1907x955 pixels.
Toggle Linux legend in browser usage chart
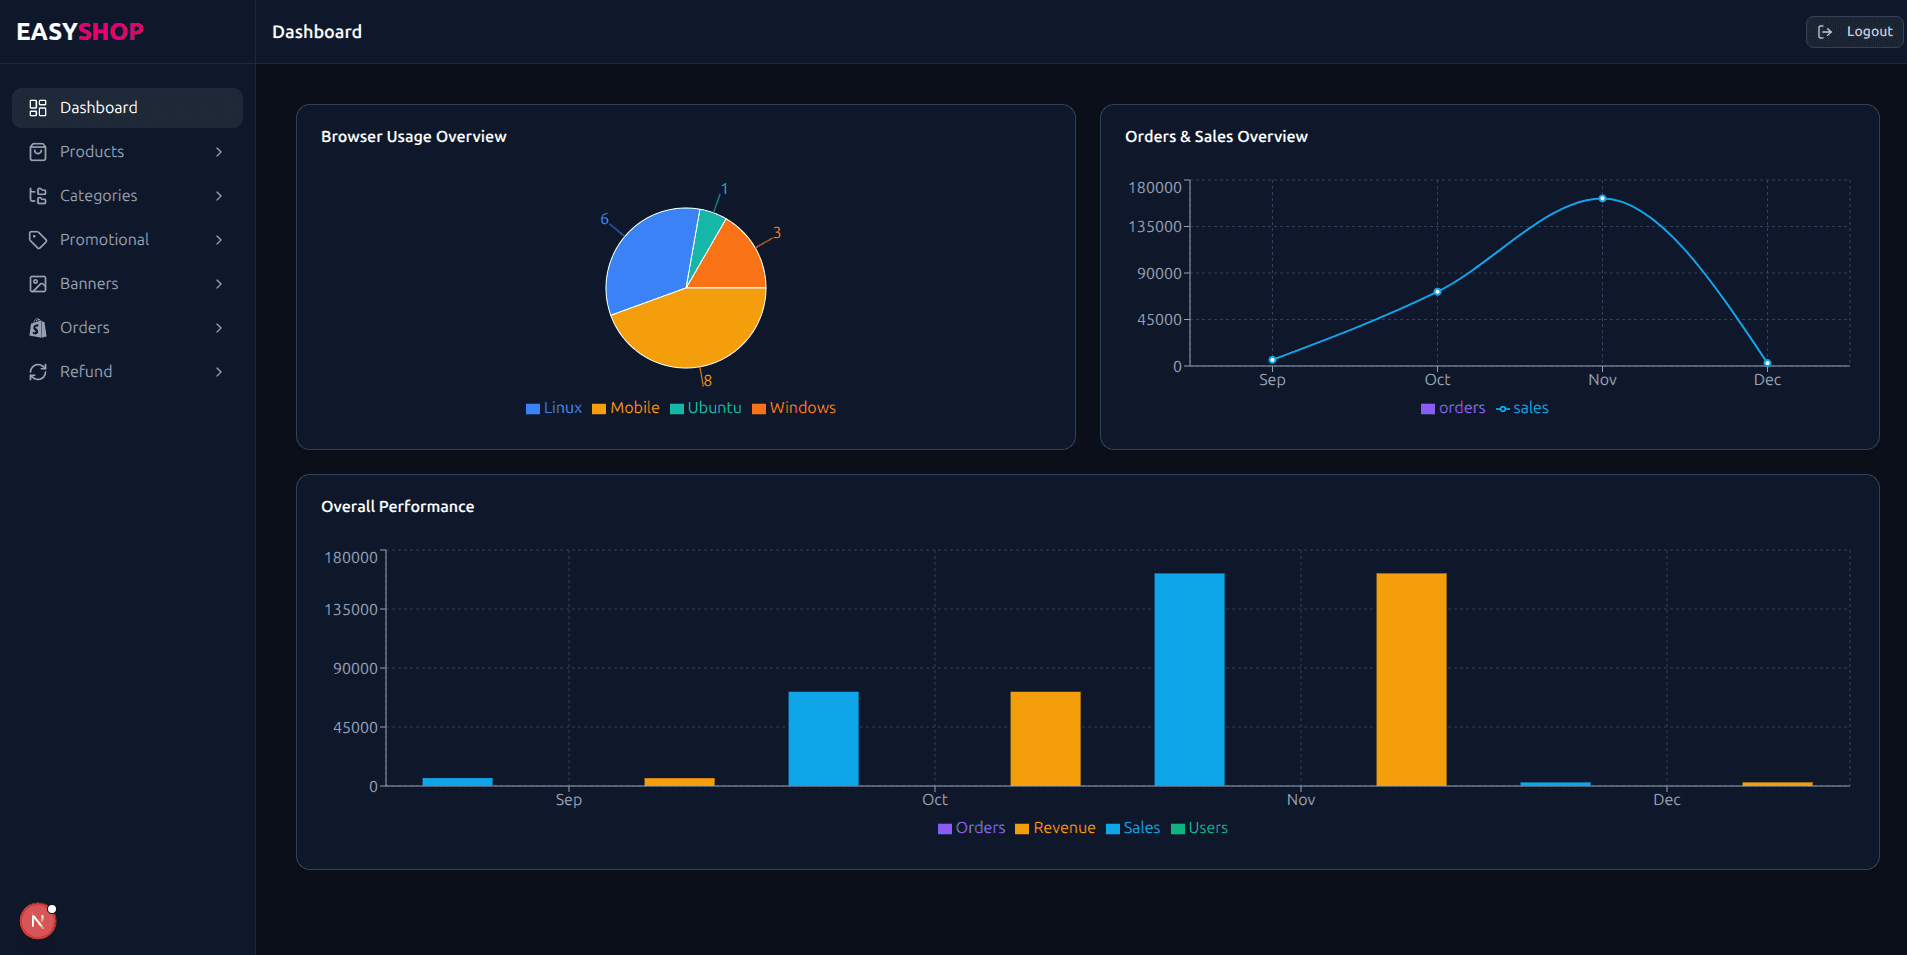(554, 408)
